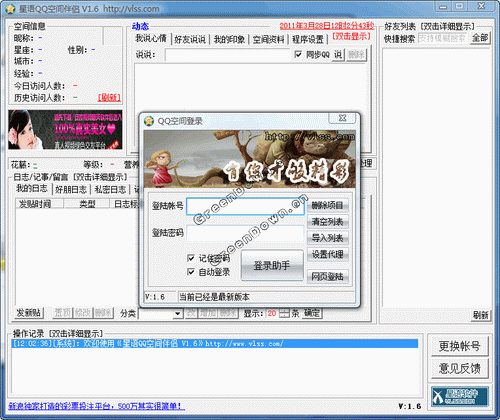Image resolution: width=500 pixels, height=420 pixels.
Task: Switch to the 空间资料 tab
Action: tap(269, 39)
